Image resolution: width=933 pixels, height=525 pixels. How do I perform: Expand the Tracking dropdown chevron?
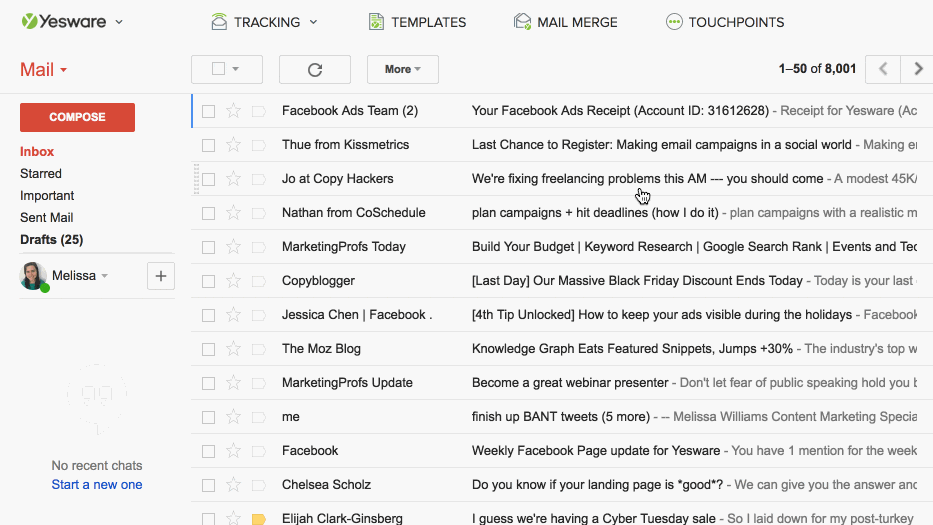tap(314, 22)
